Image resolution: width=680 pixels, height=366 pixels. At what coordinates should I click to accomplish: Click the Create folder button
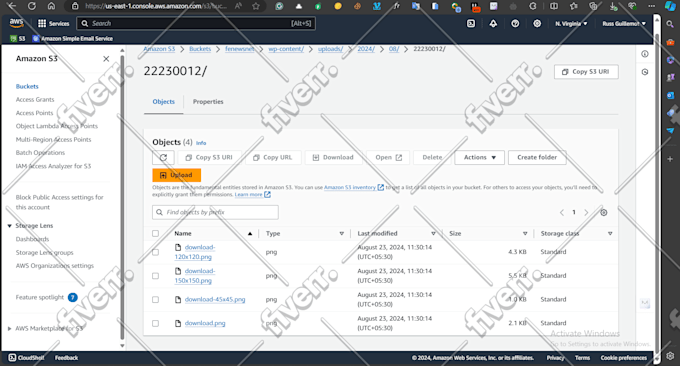tap(537, 157)
